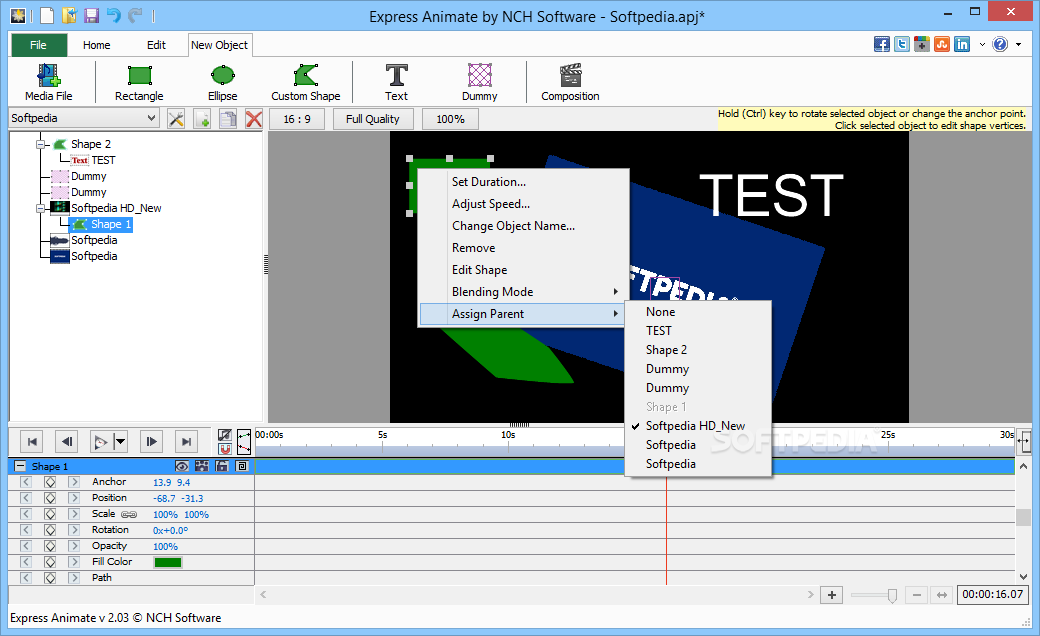Share via the StumbleUpon icon

942,44
